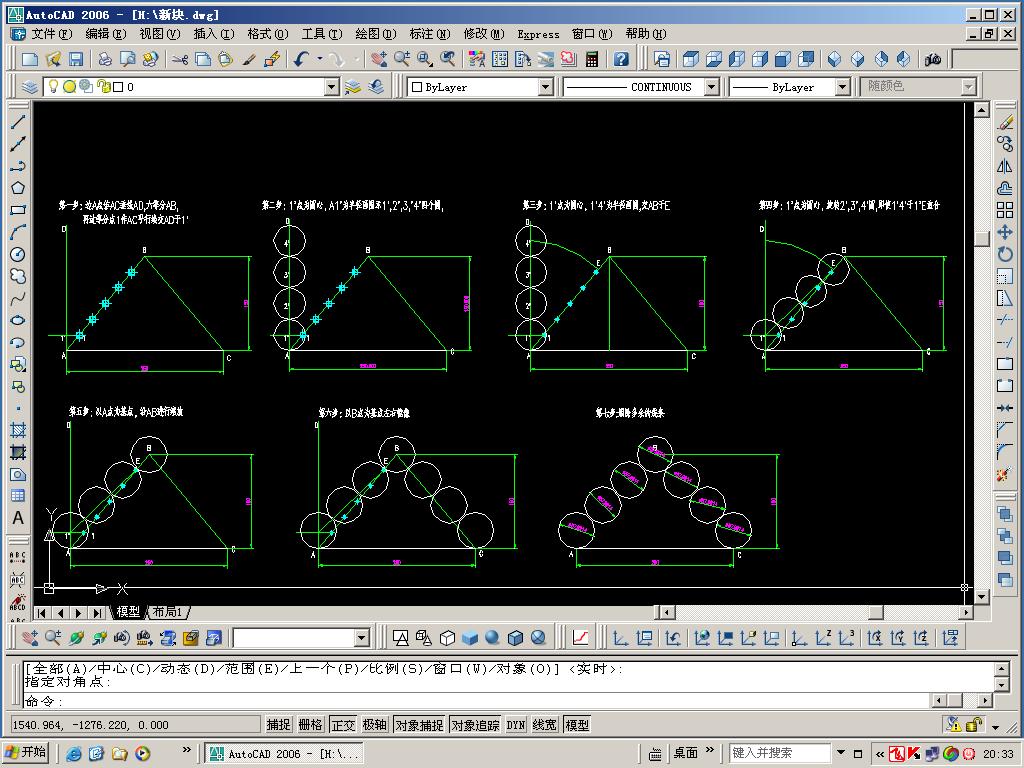Toggle 模型 model/paper space button
Viewport: 1024px width, 768px height.
coord(577,725)
